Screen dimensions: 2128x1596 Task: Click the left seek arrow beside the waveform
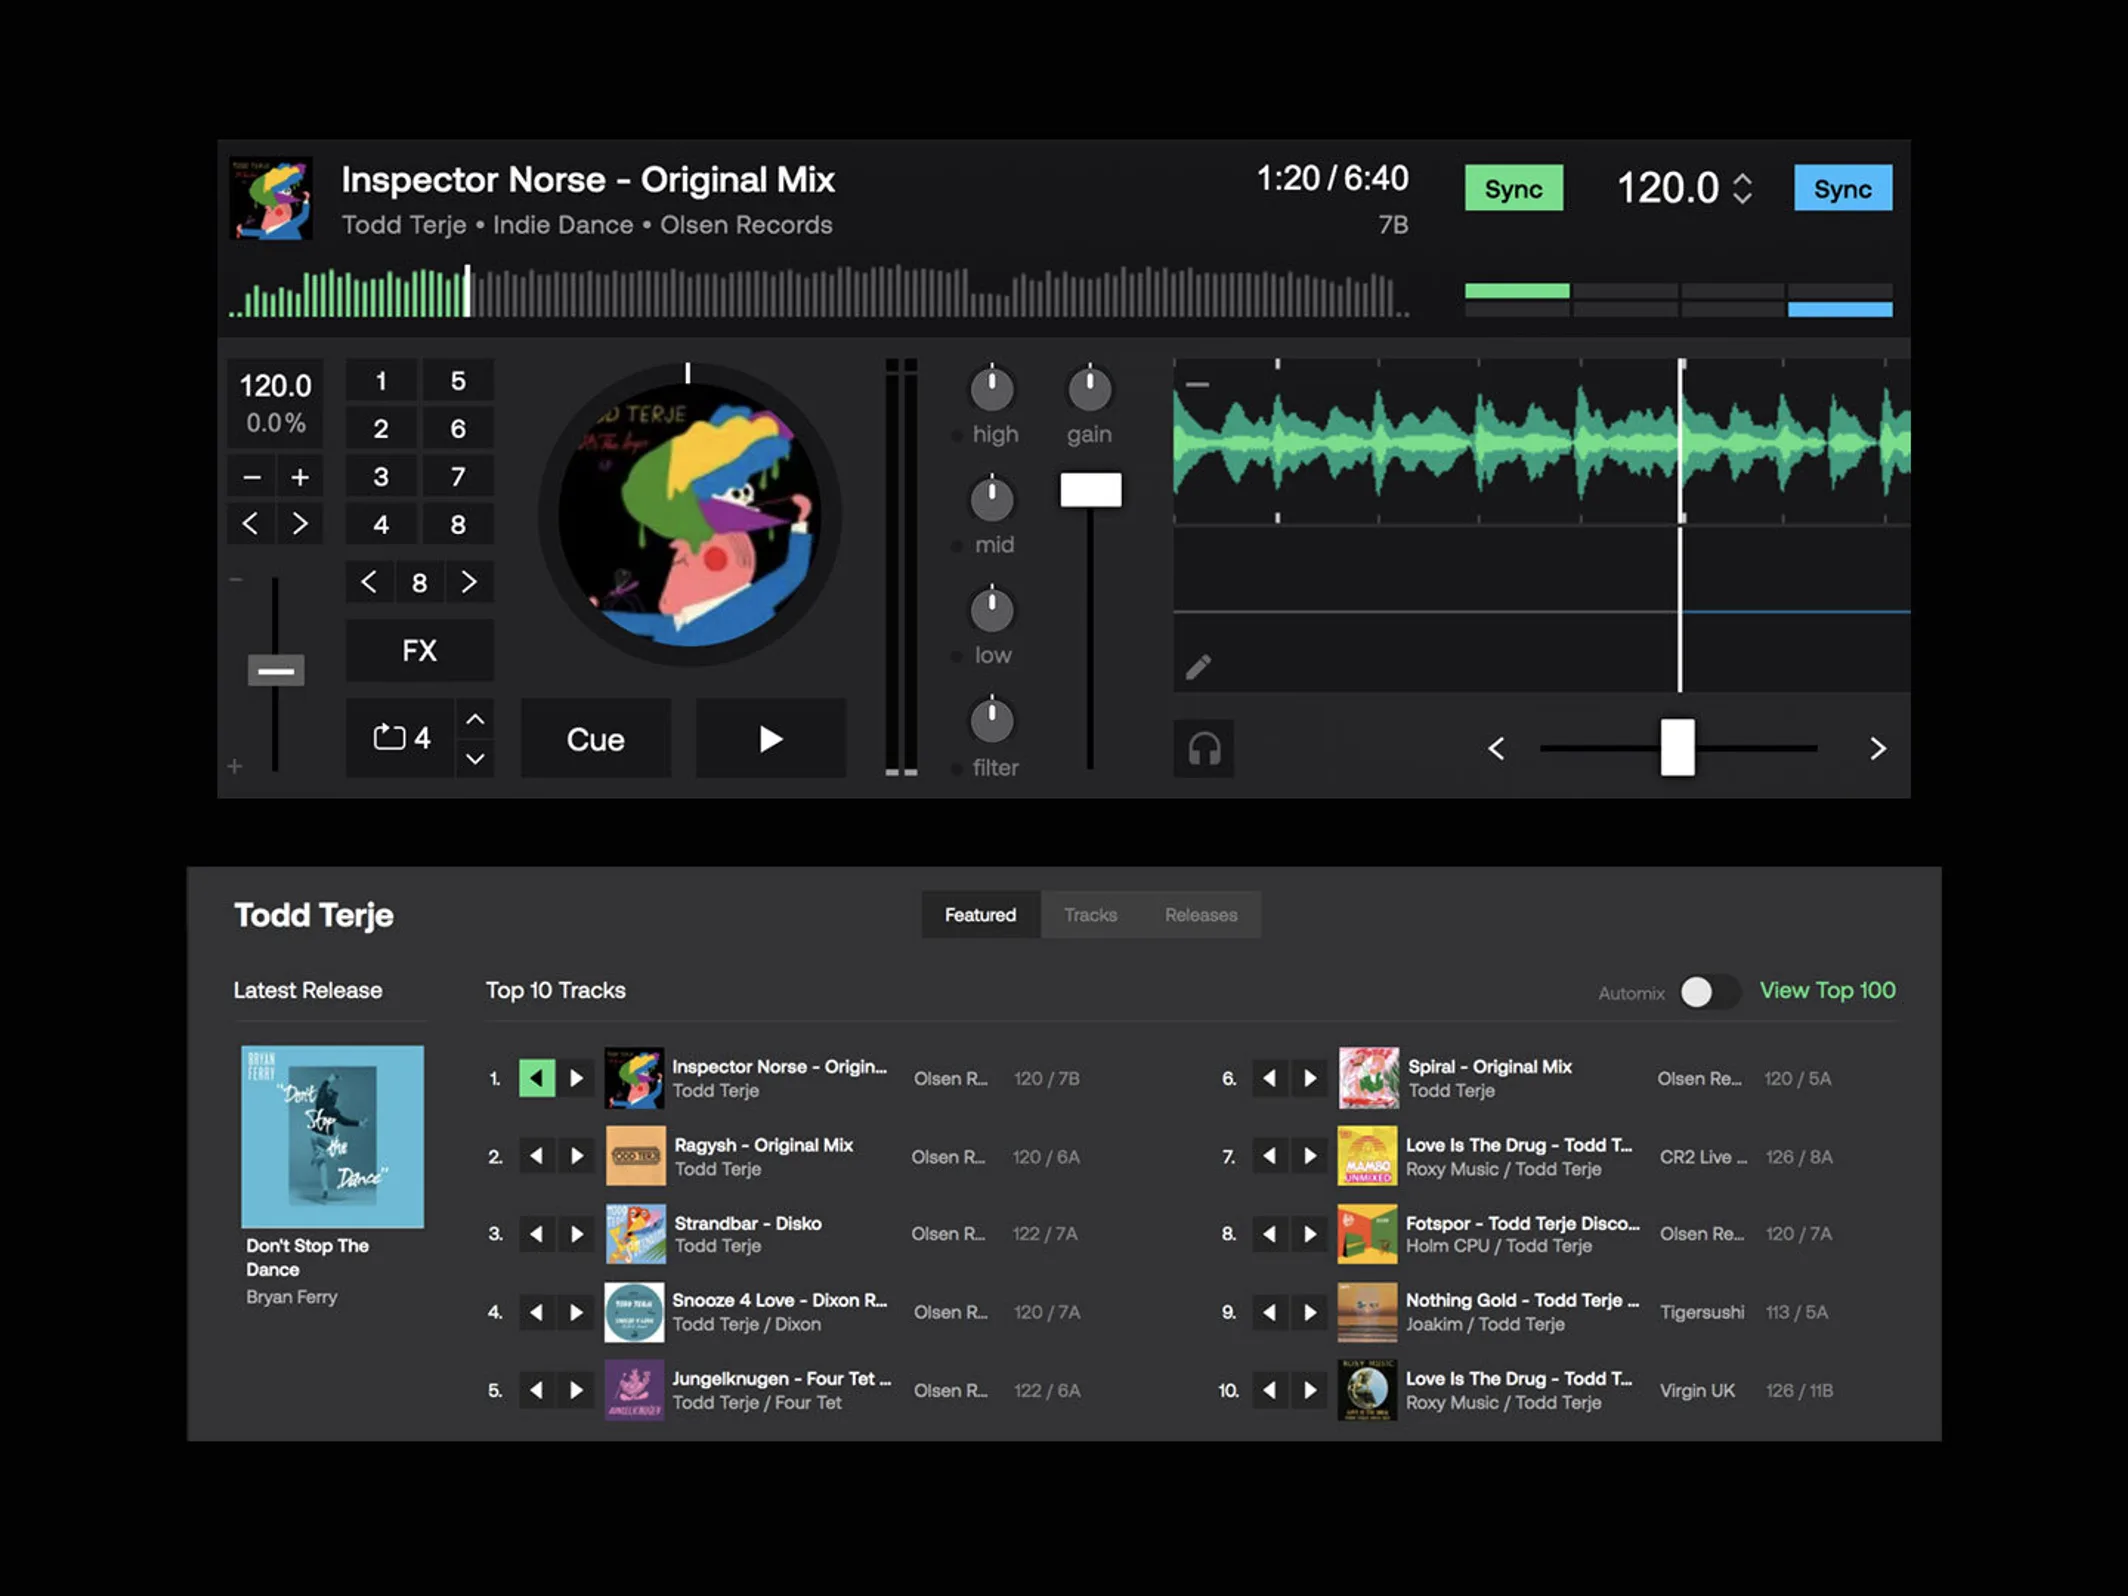point(1497,748)
